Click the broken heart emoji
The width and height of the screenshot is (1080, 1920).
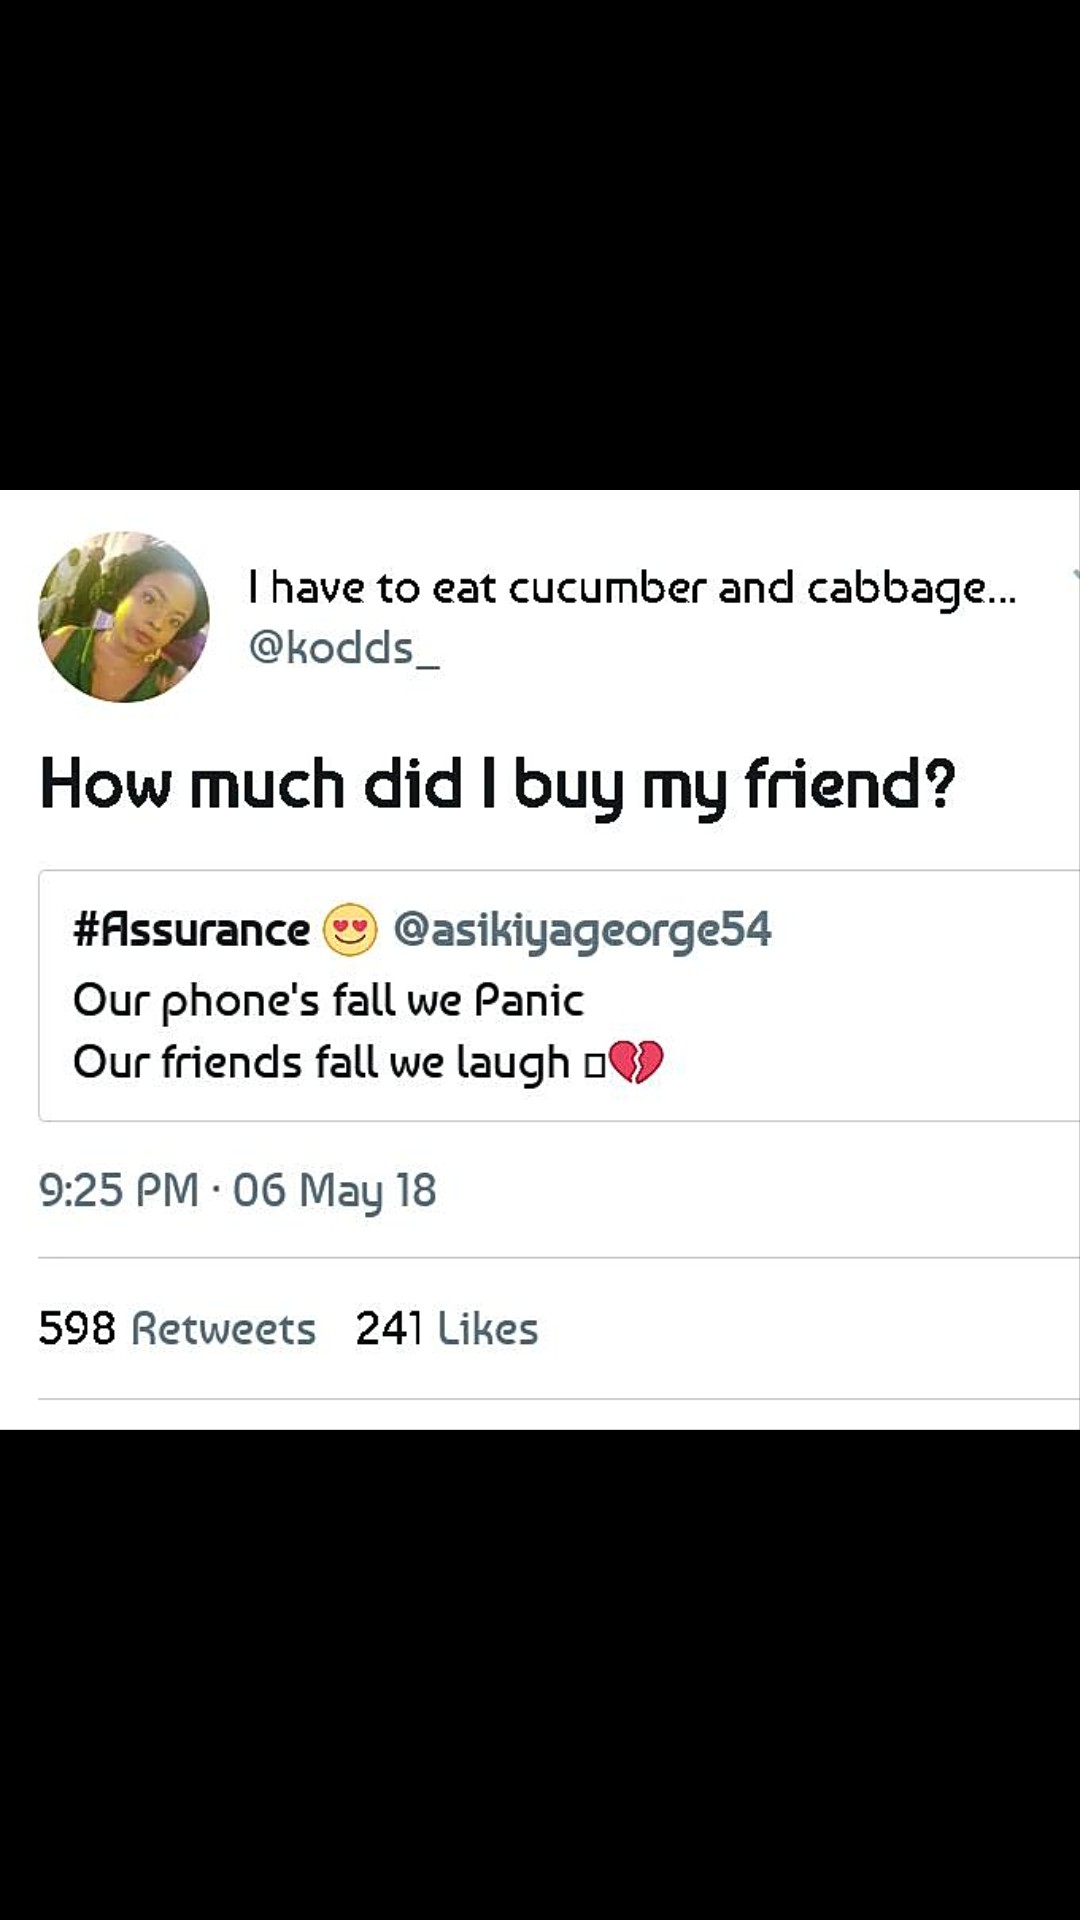click(x=636, y=1062)
